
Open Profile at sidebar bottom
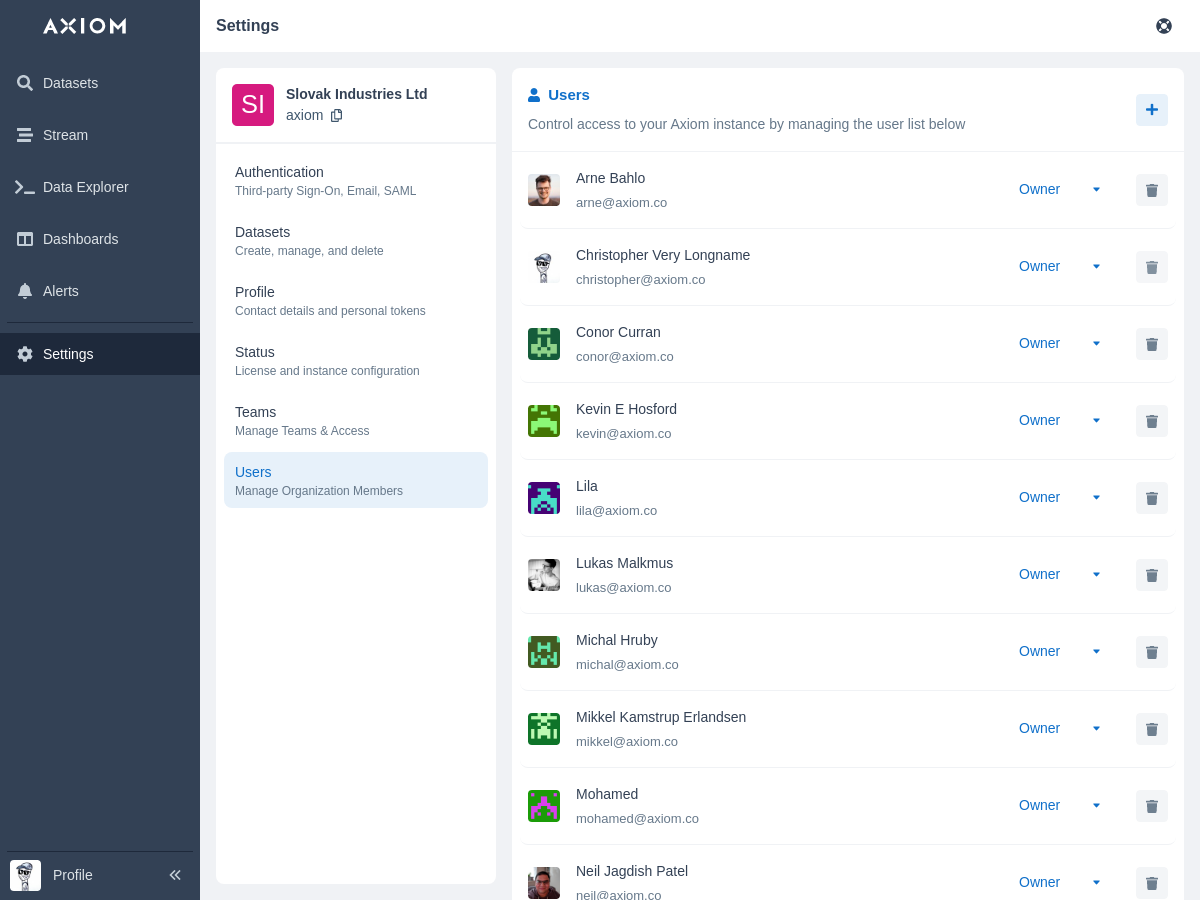tap(72, 875)
